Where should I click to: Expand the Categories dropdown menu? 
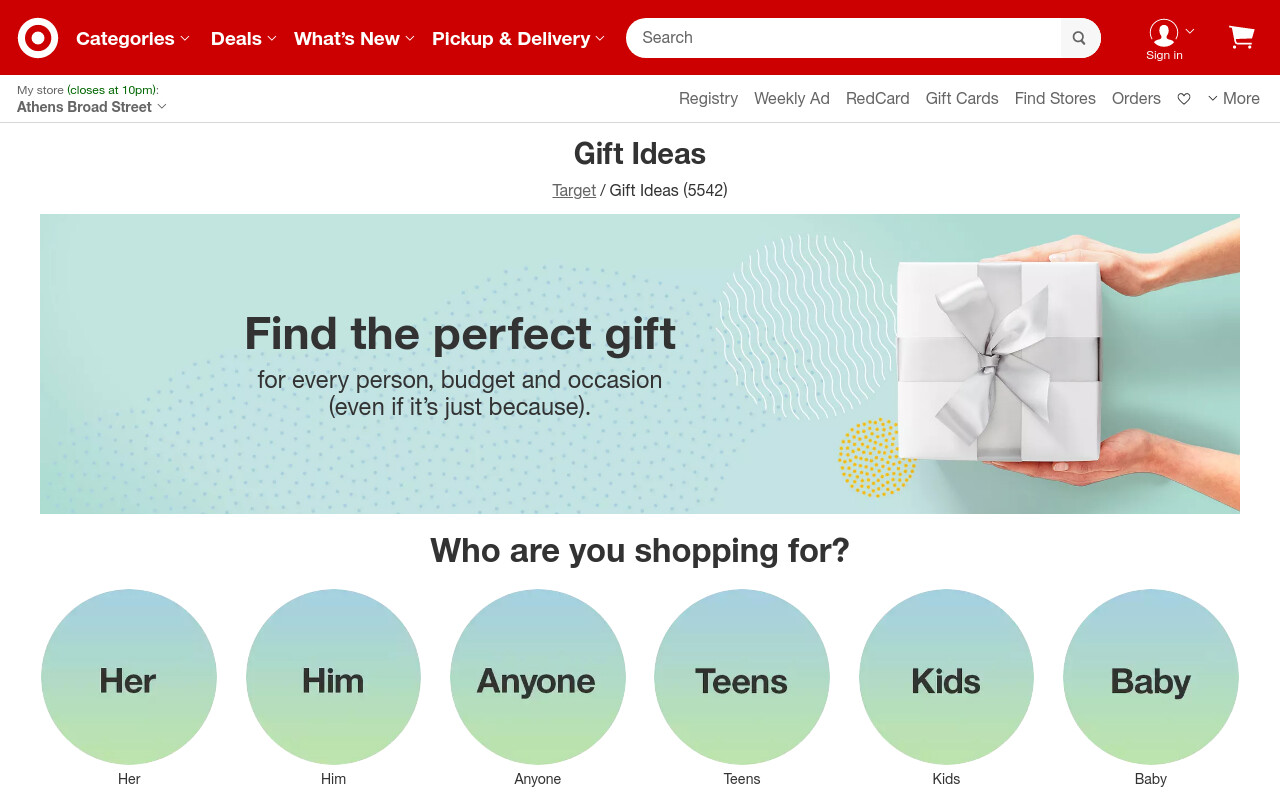133,38
